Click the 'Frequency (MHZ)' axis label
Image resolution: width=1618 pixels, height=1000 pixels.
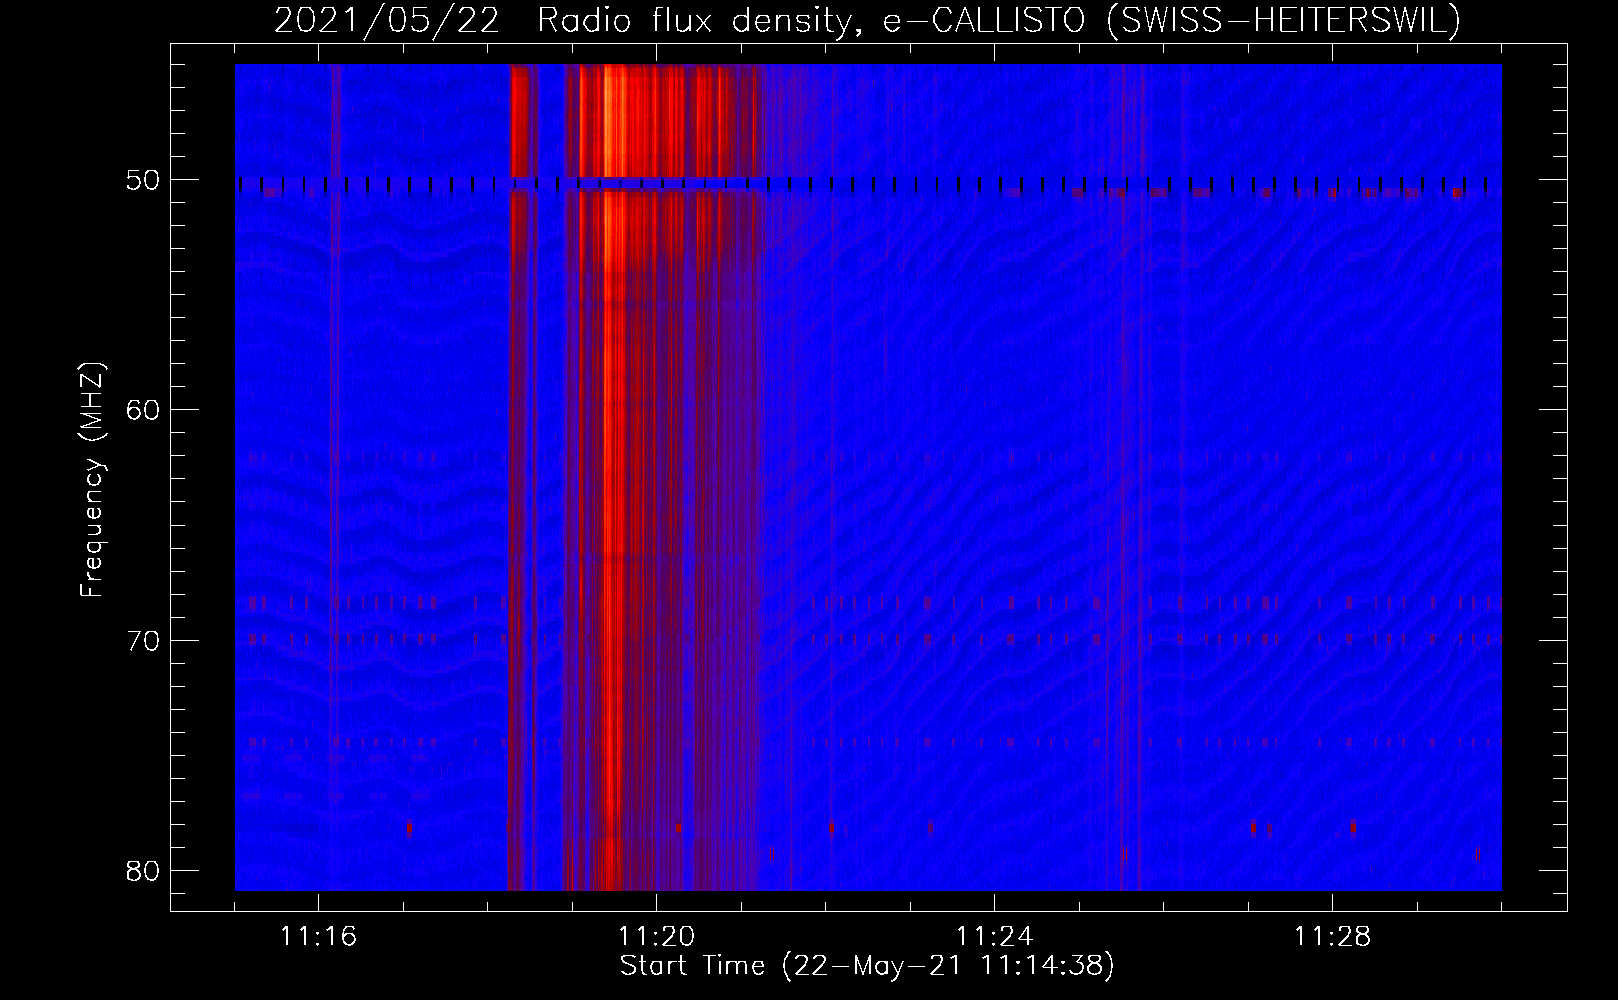pyautogui.click(x=92, y=480)
